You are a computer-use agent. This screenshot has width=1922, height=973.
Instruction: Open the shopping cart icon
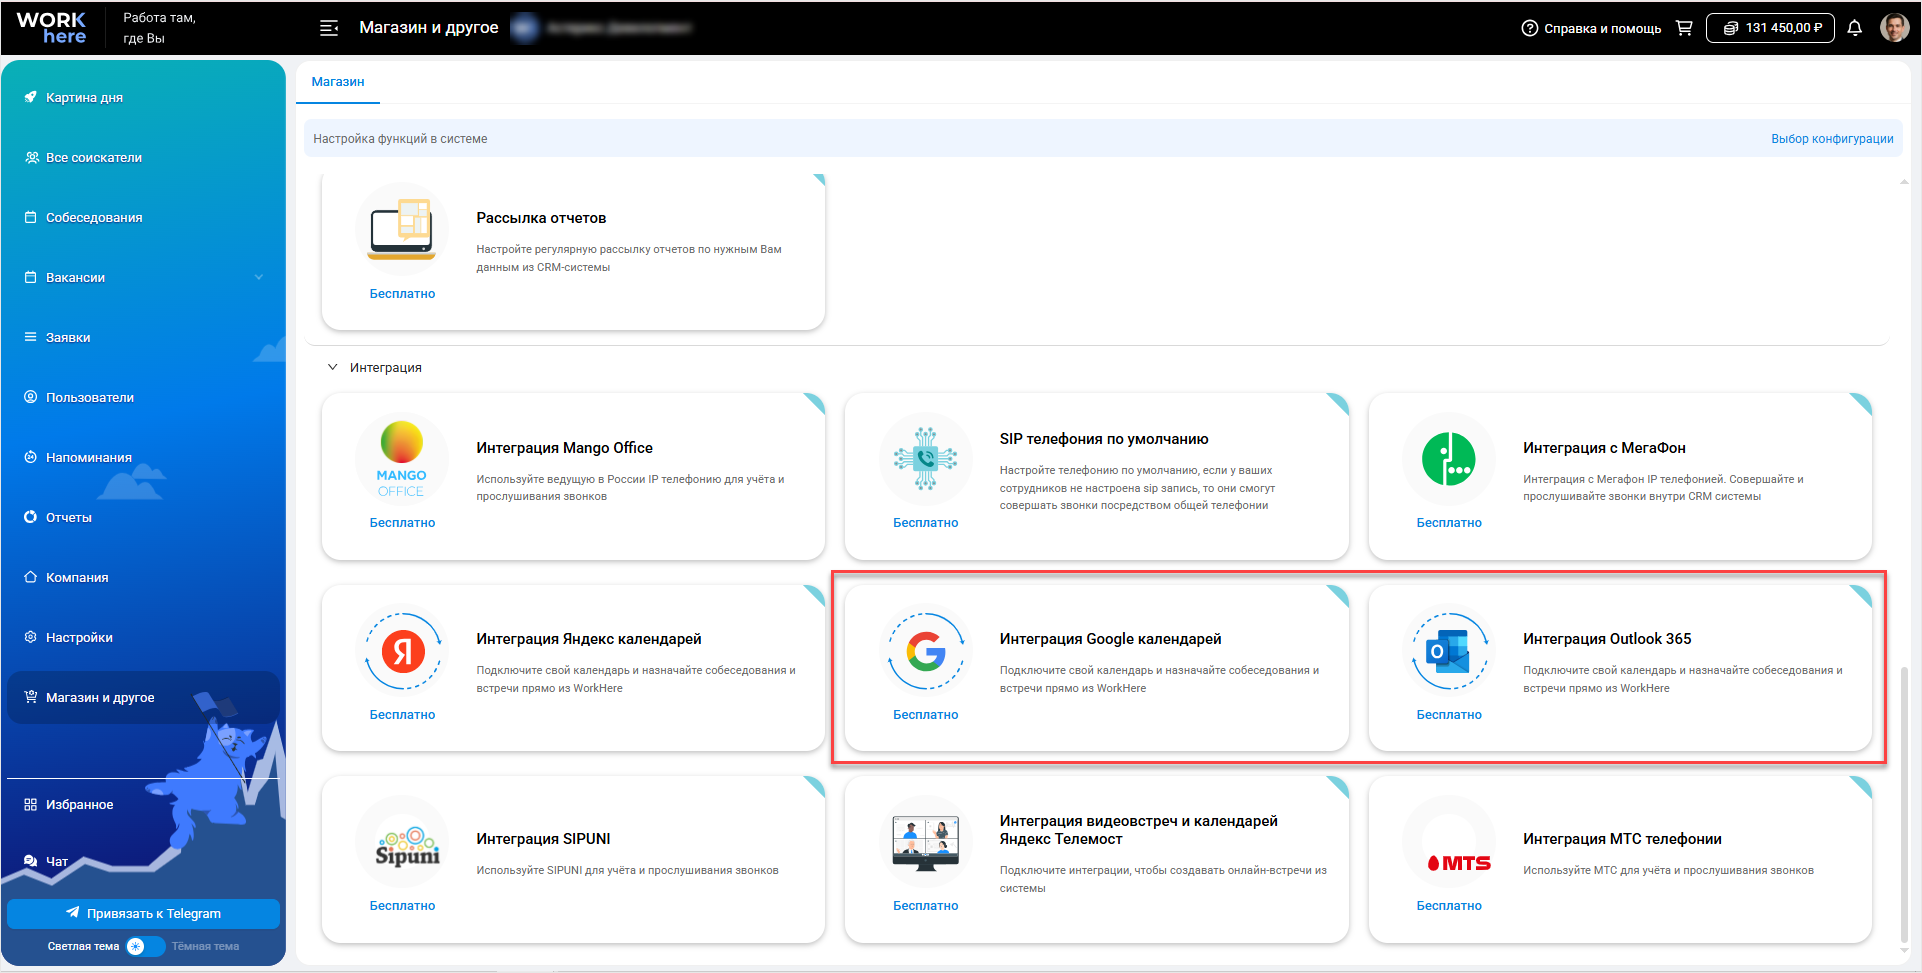click(1684, 28)
